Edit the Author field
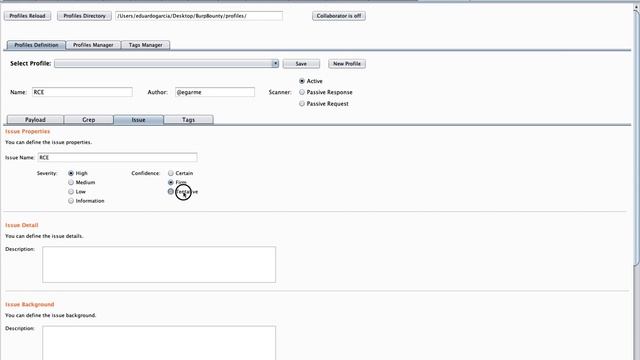 [215, 92]
